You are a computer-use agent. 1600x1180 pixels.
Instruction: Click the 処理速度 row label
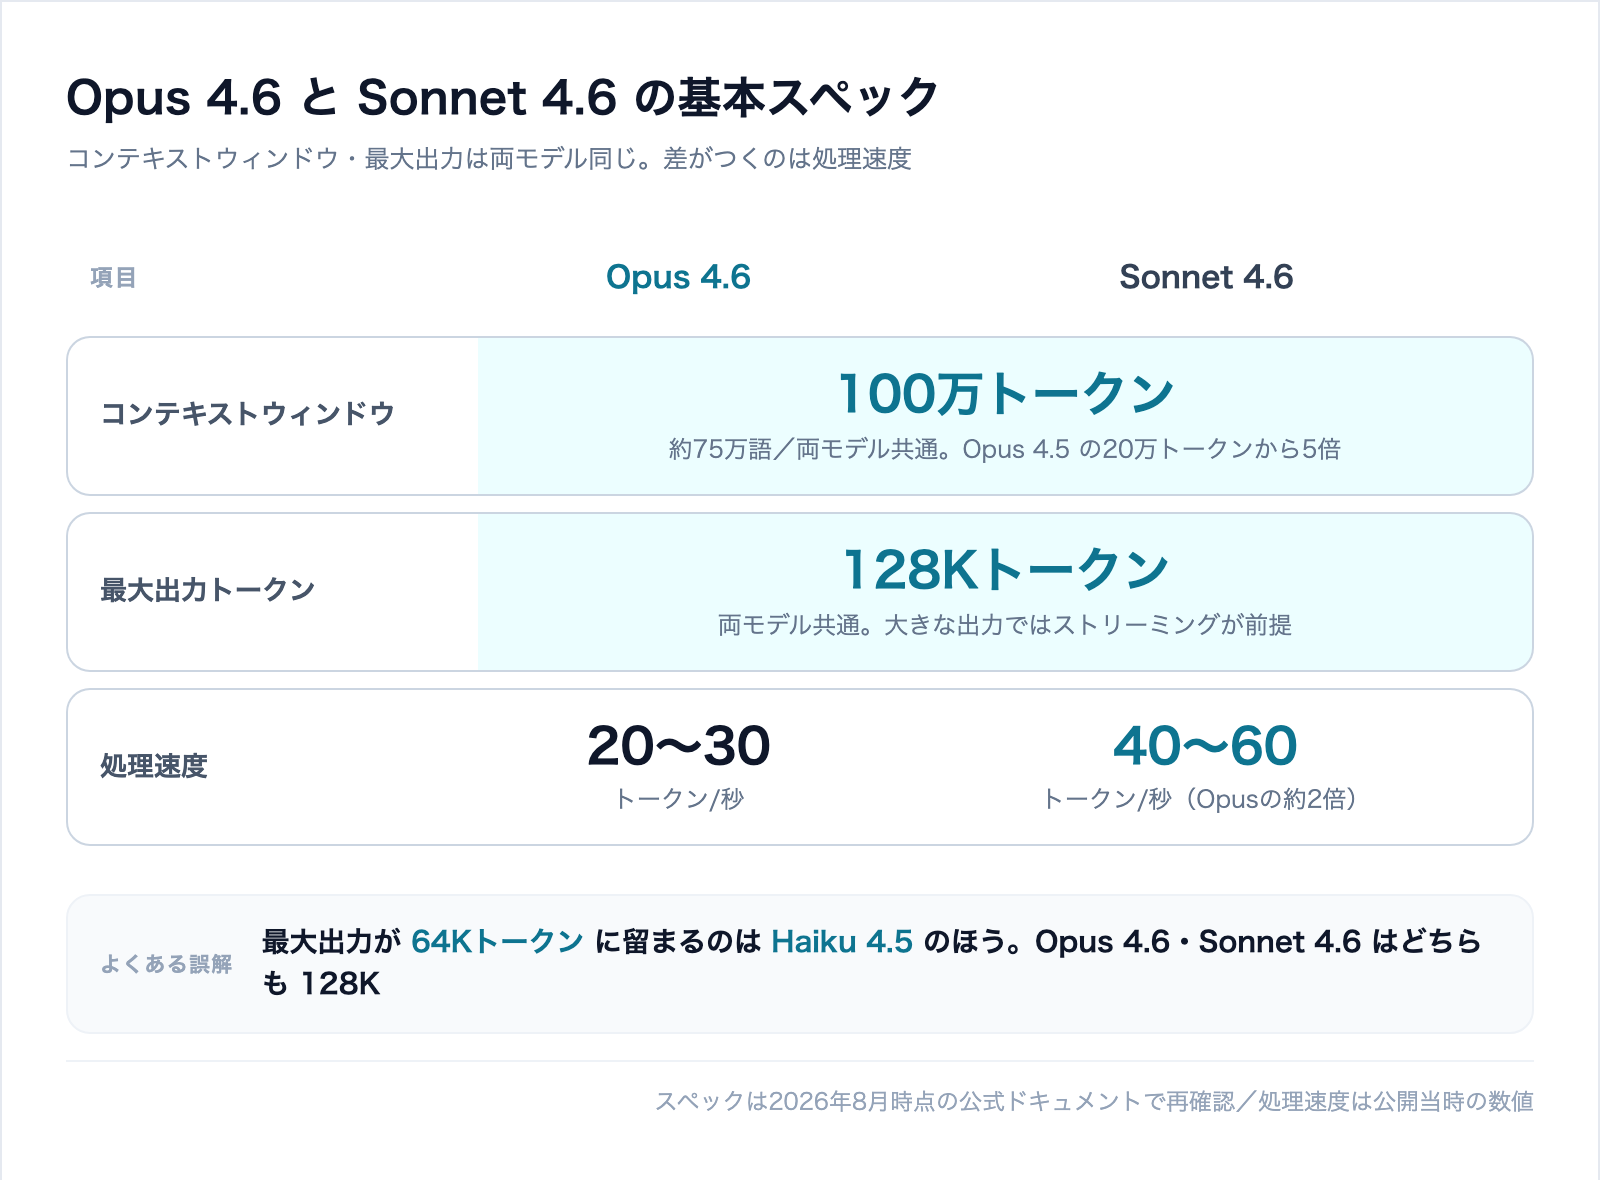(x=154, y=766)
